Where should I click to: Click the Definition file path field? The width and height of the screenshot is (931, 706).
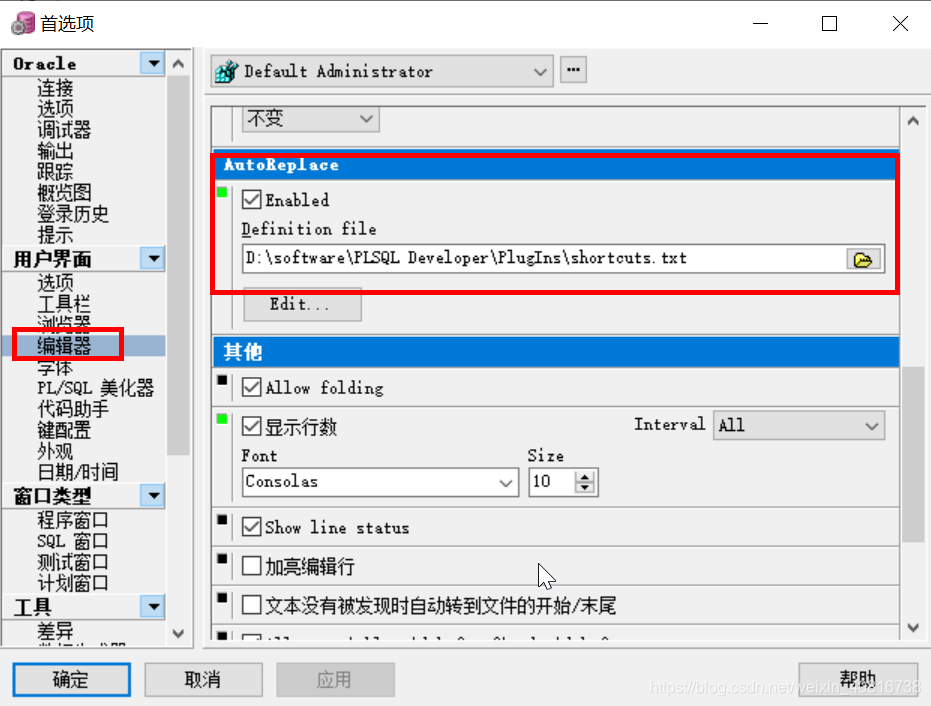point(544,259)
